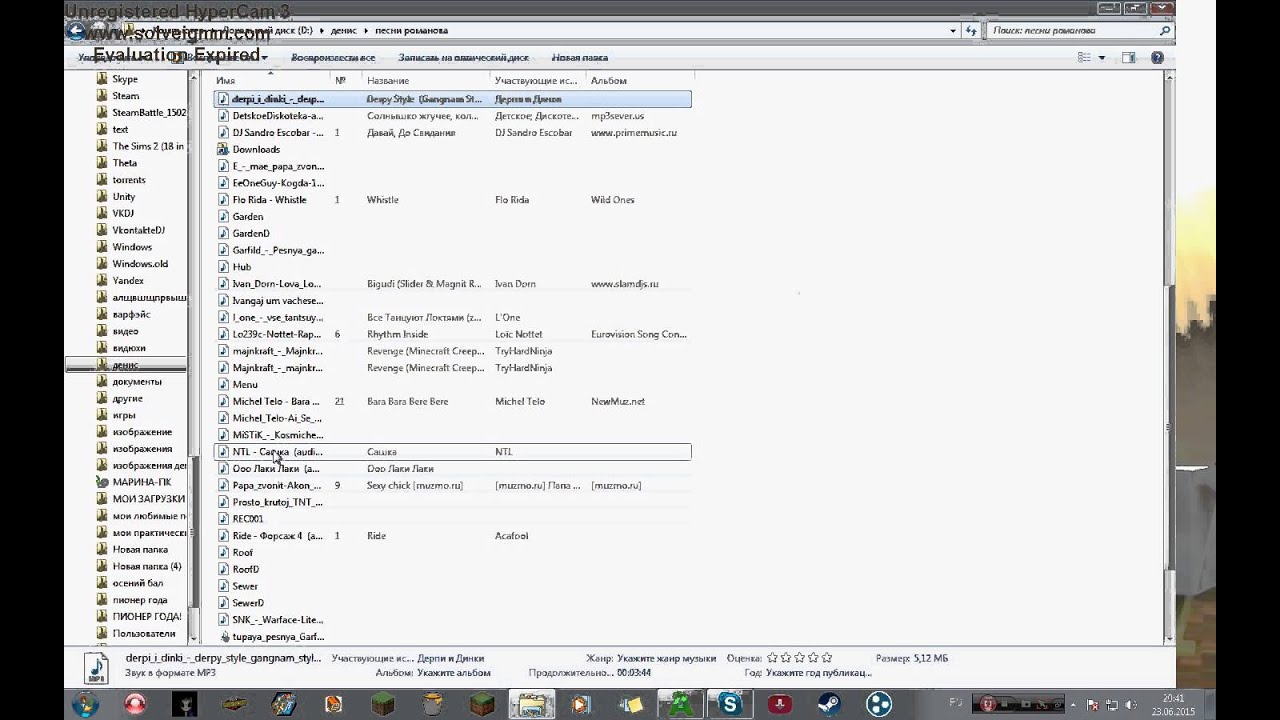Click денис in the address breadcrumb

[344, 31]
